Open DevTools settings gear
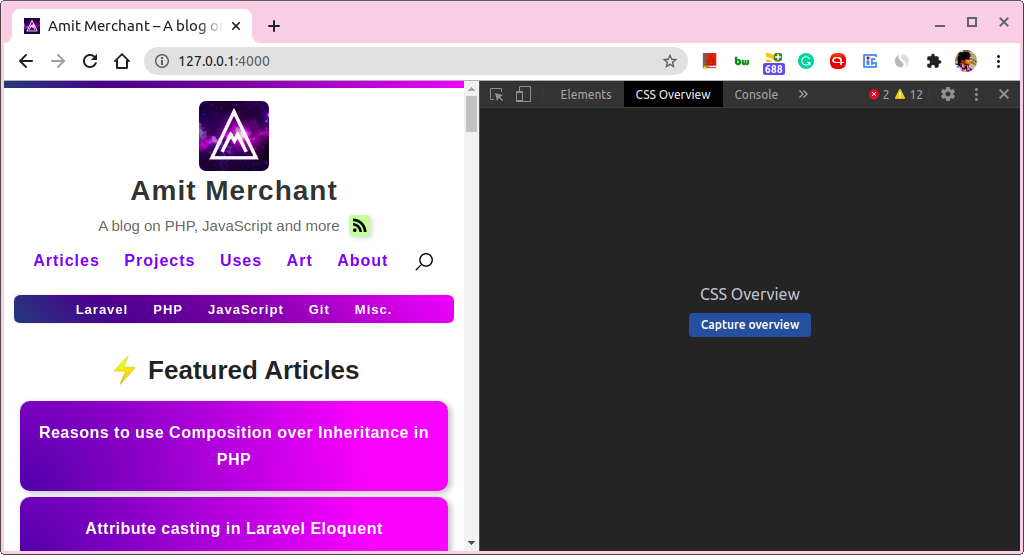Screen dimensions: 1024x555 [x=948, y=94]
